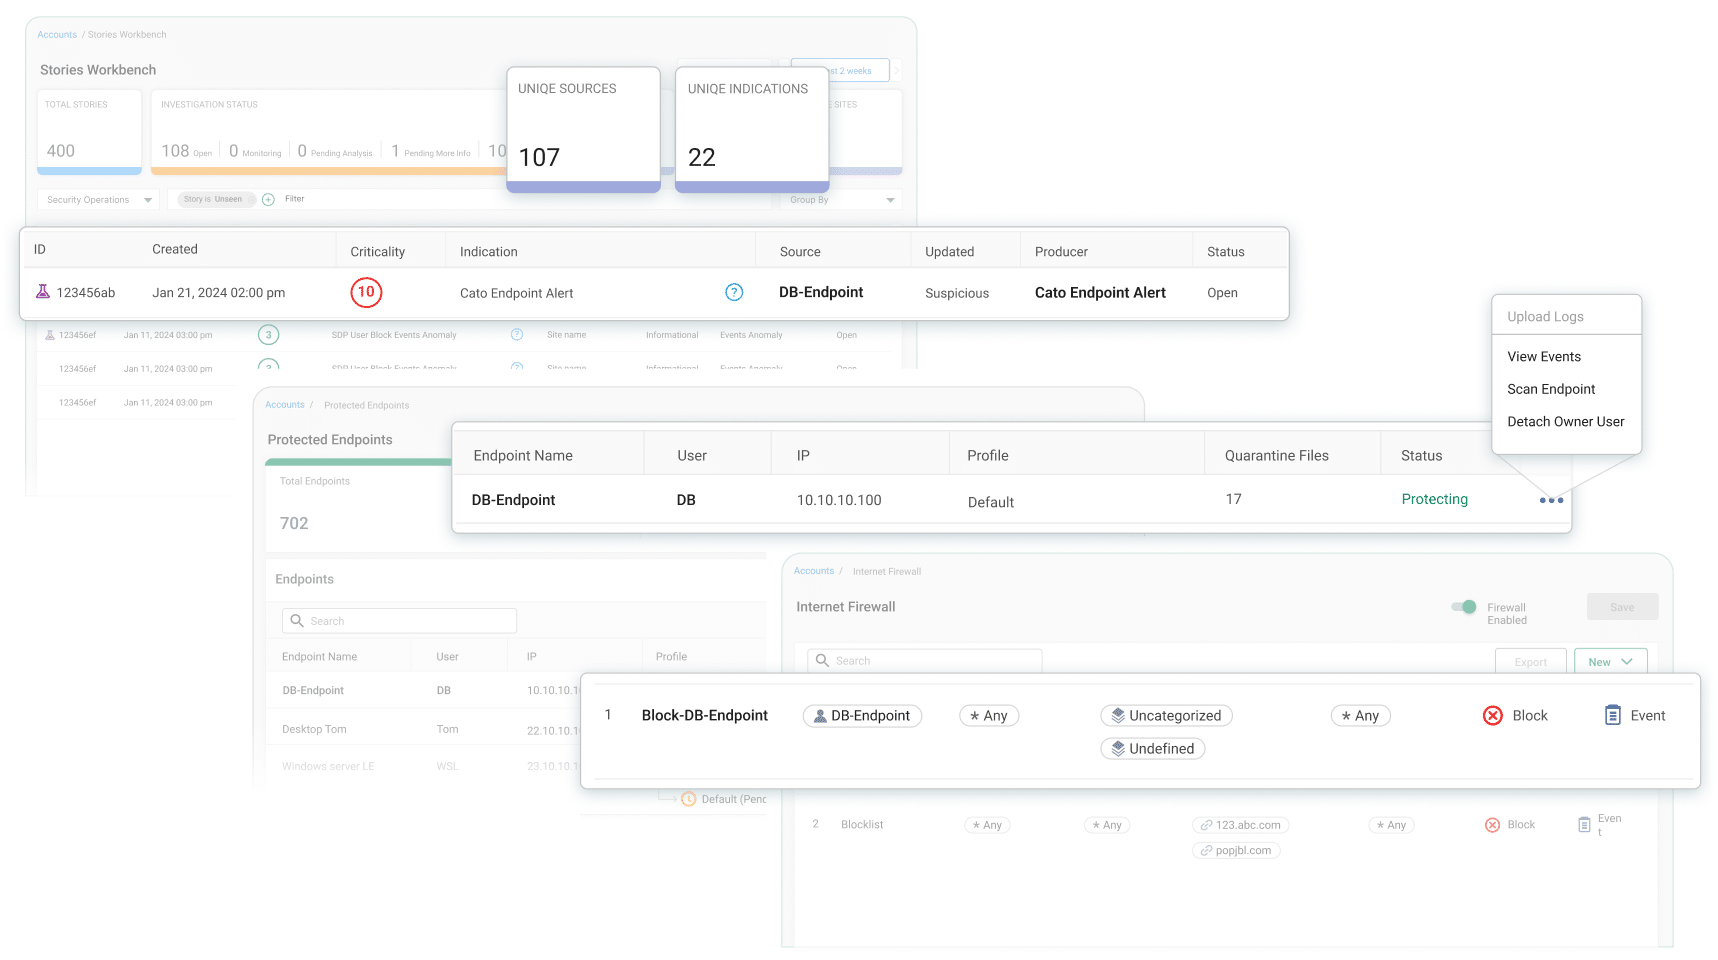Click the red criticality 10 badge
The height and width of the screenshot is (960, 1718).
[366, 292]
